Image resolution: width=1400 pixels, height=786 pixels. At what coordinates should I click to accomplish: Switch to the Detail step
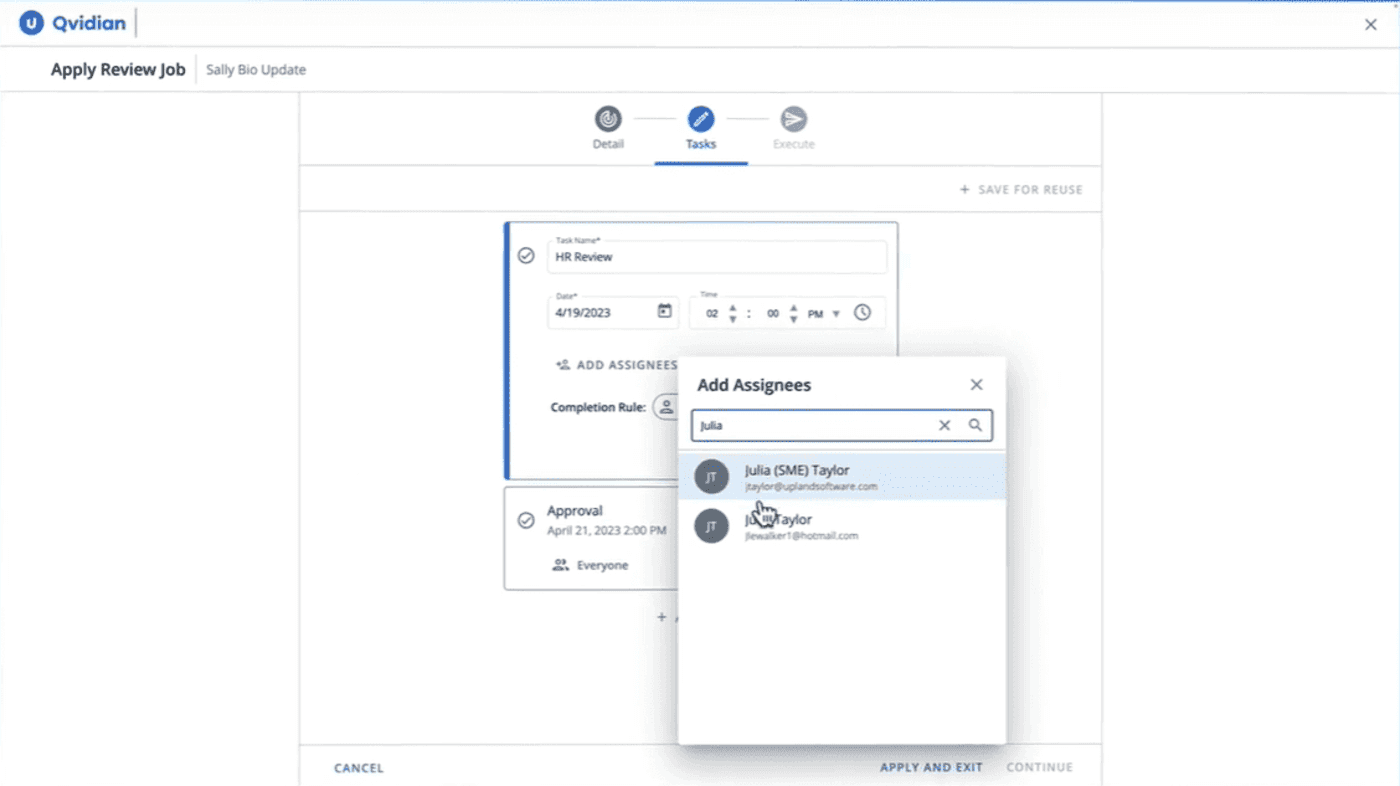pyautogui.click(x=608, y=117)
